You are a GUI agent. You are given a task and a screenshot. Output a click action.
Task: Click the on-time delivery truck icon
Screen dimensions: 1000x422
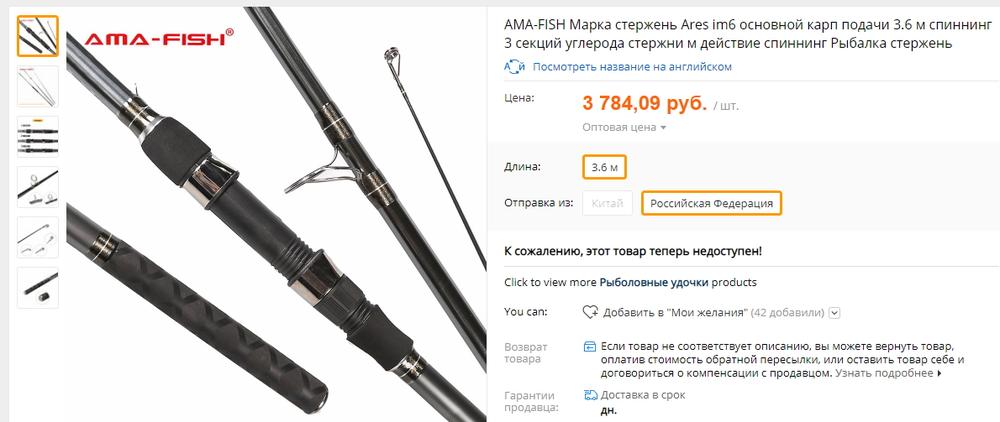point(590,395)
